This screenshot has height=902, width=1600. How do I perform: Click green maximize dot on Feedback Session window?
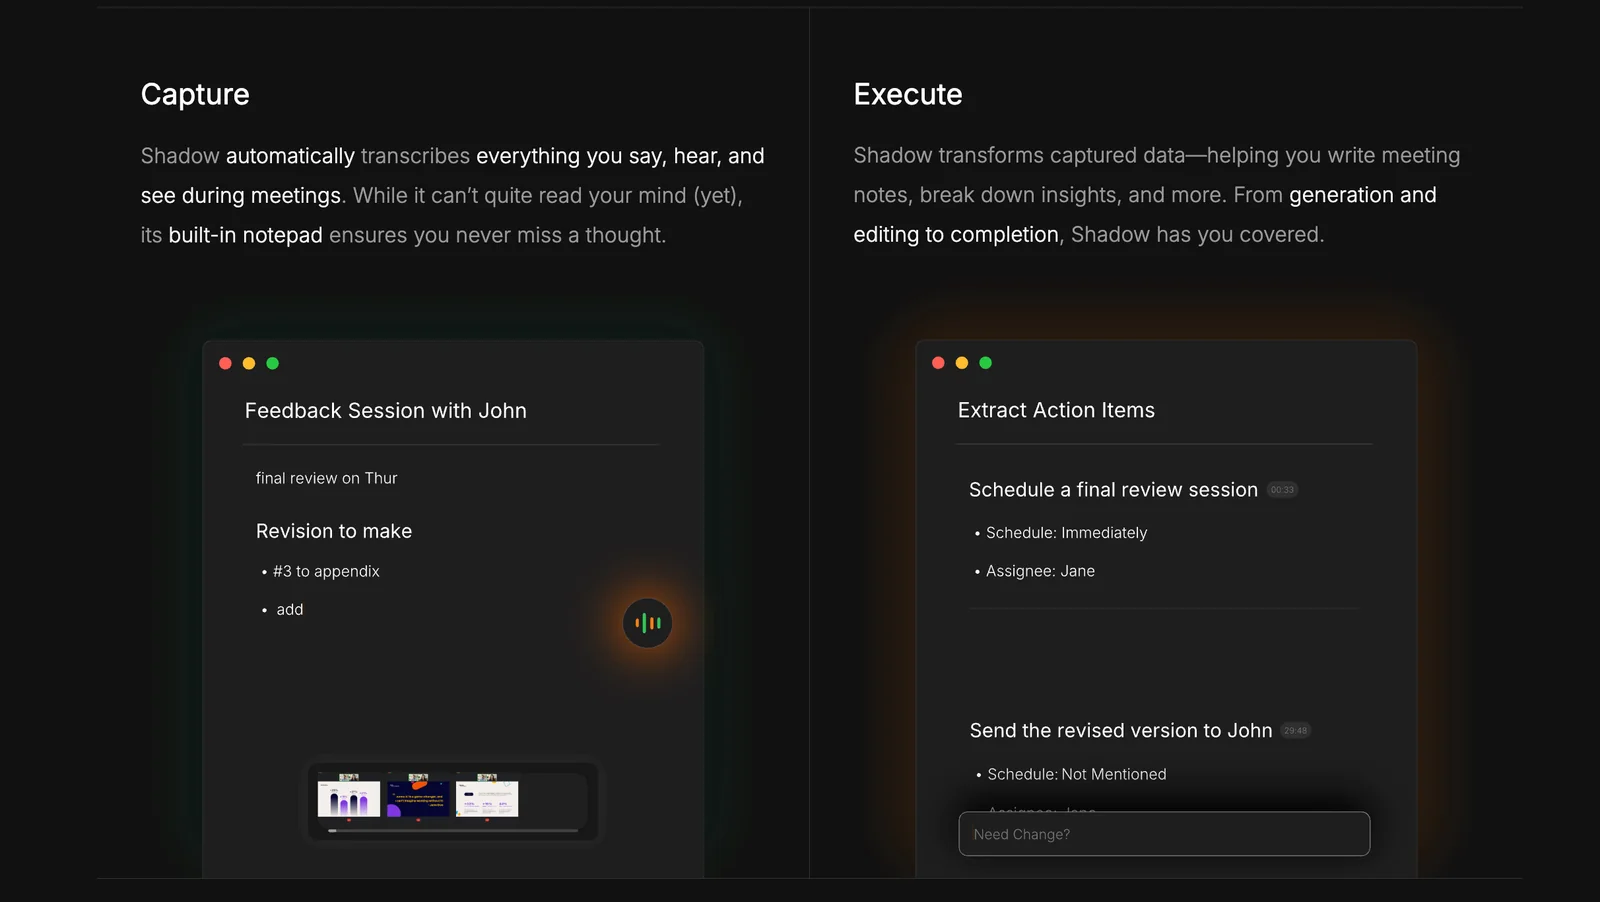point(273,364)
